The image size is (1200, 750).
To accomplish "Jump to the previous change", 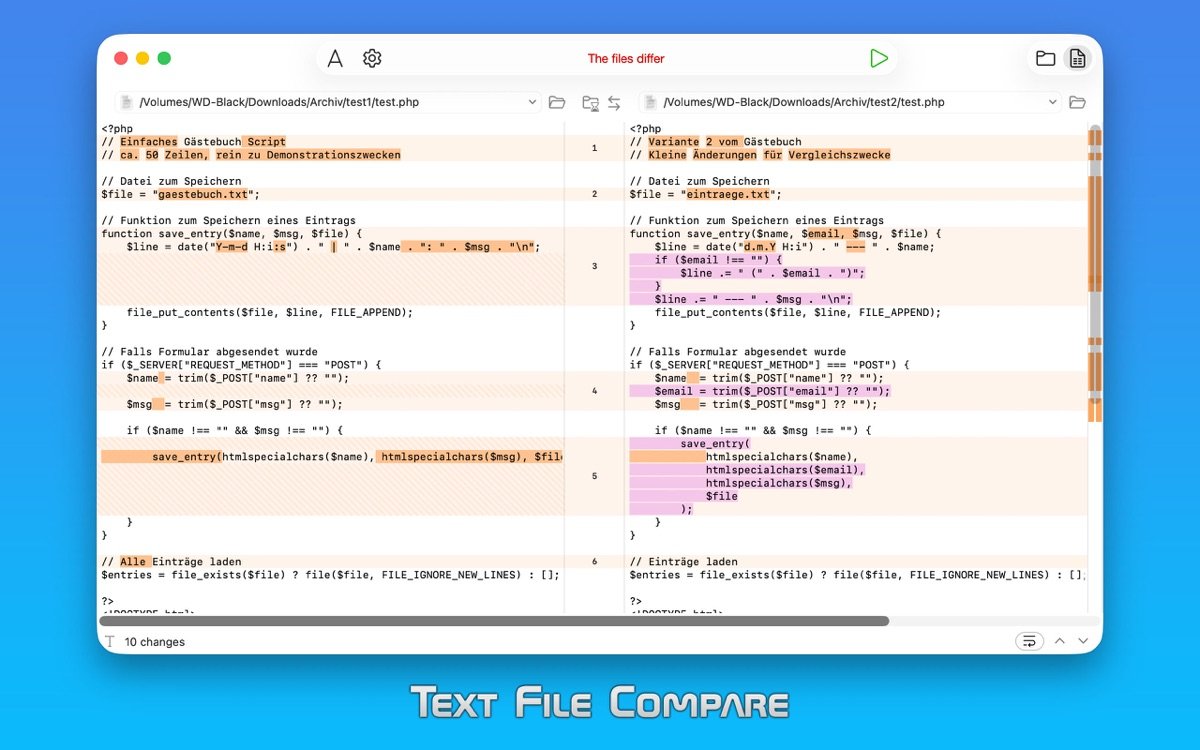I will pos(1060,641).
